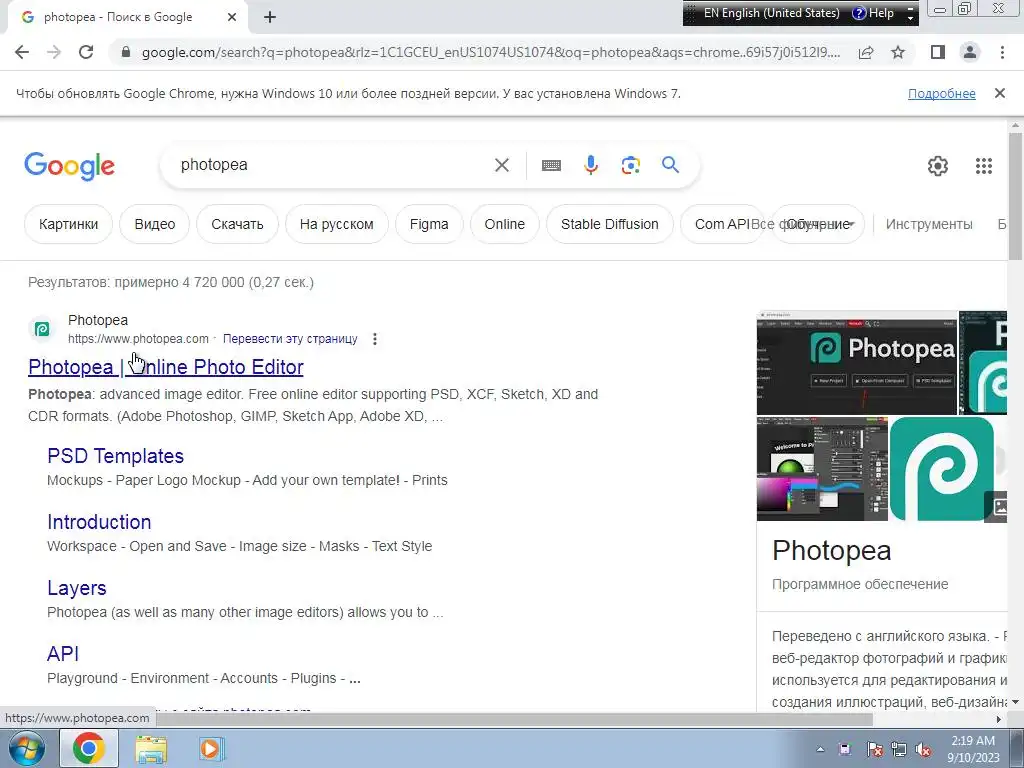This screenshot has width=1024, height=768.
Task: Dismiss the Chrome update notification bar
Action: 999,93
